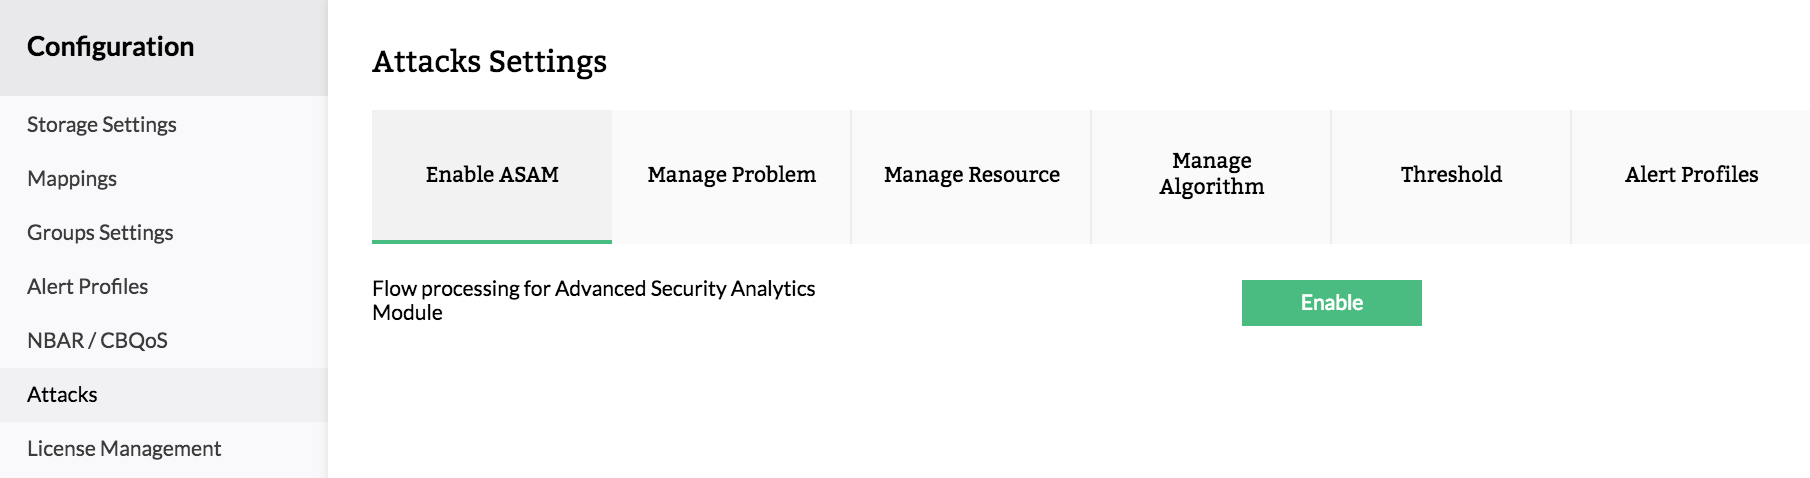Open the Alert Profiles tab in Attacks Settings
The image size is (1810, 478).
pos(1691,175)
